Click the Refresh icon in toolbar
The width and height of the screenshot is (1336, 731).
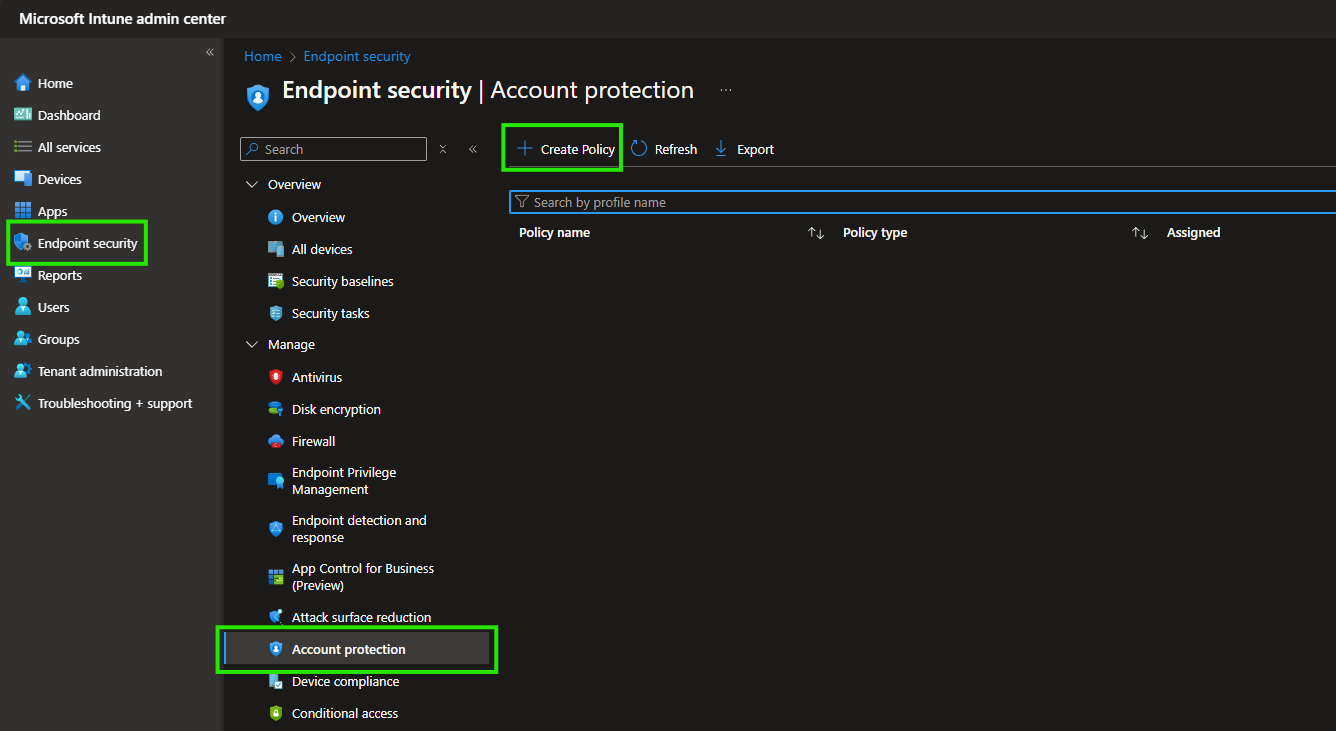click(639, 149)
